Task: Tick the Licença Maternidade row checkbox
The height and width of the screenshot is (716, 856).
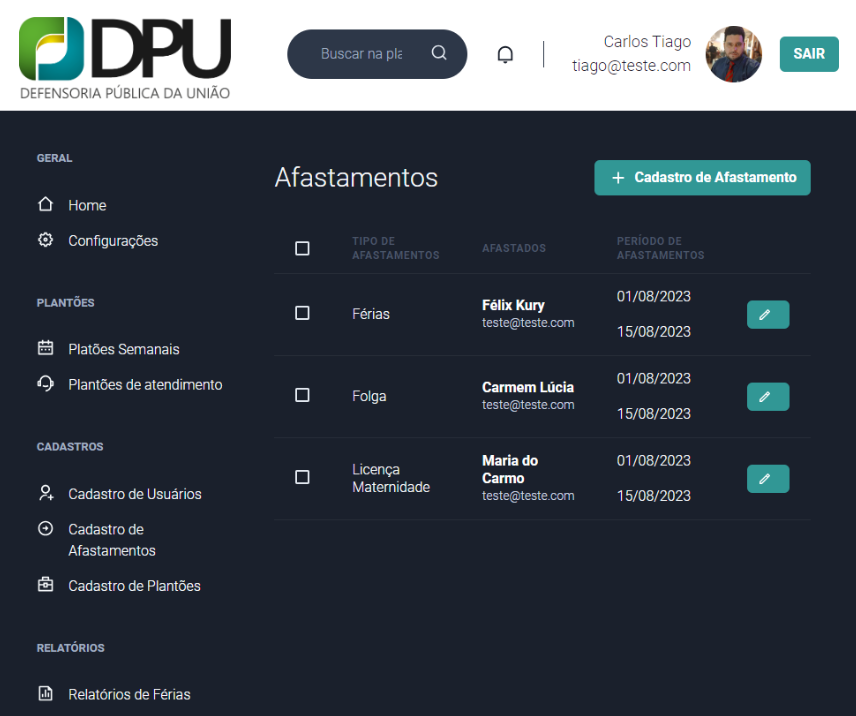Action: tap(302, 477)
